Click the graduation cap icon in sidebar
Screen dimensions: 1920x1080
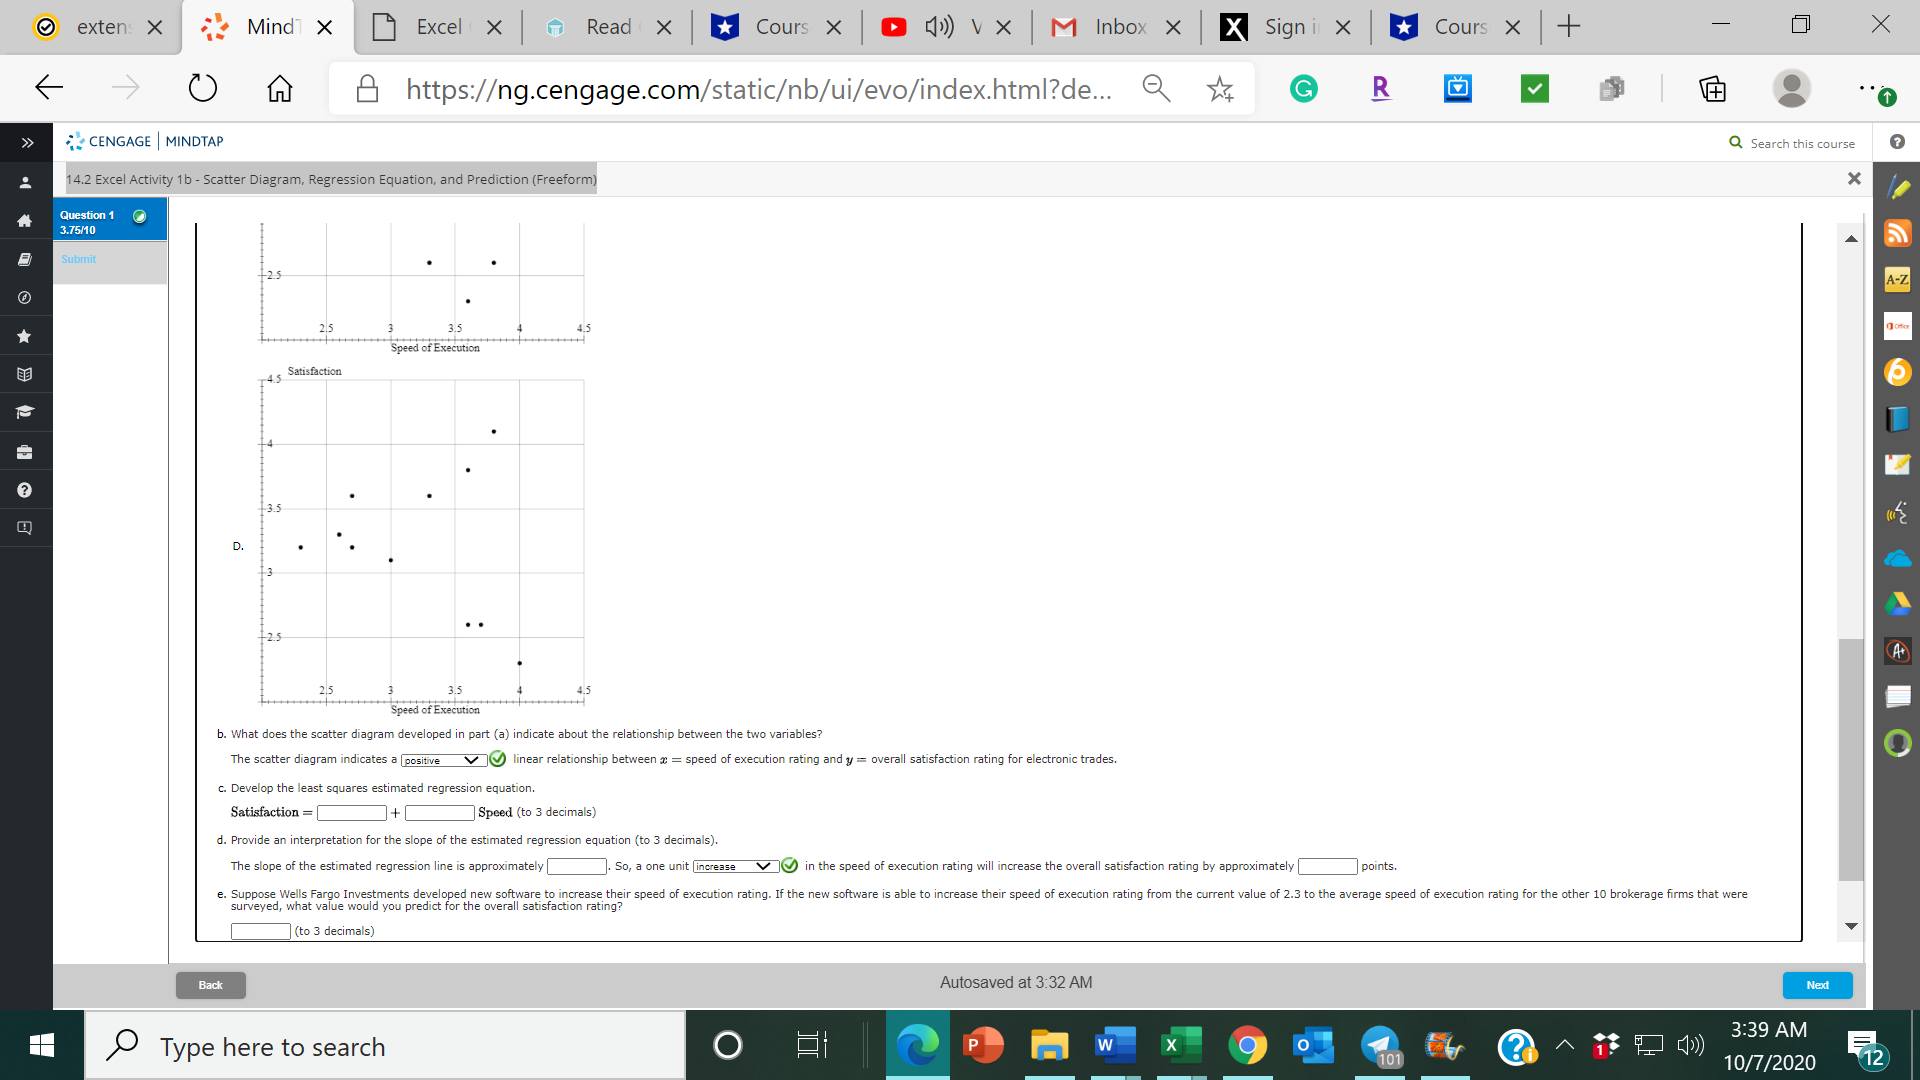[x=25, y=412]
